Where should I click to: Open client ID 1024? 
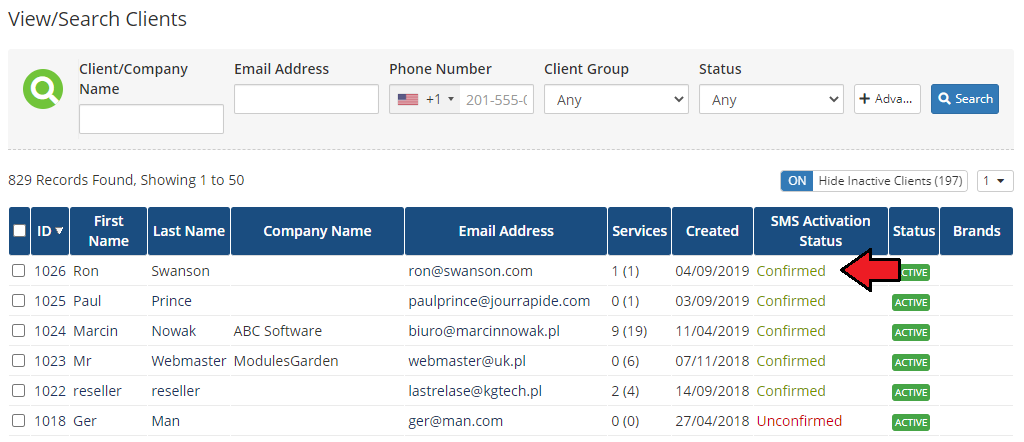coord(50,331)
